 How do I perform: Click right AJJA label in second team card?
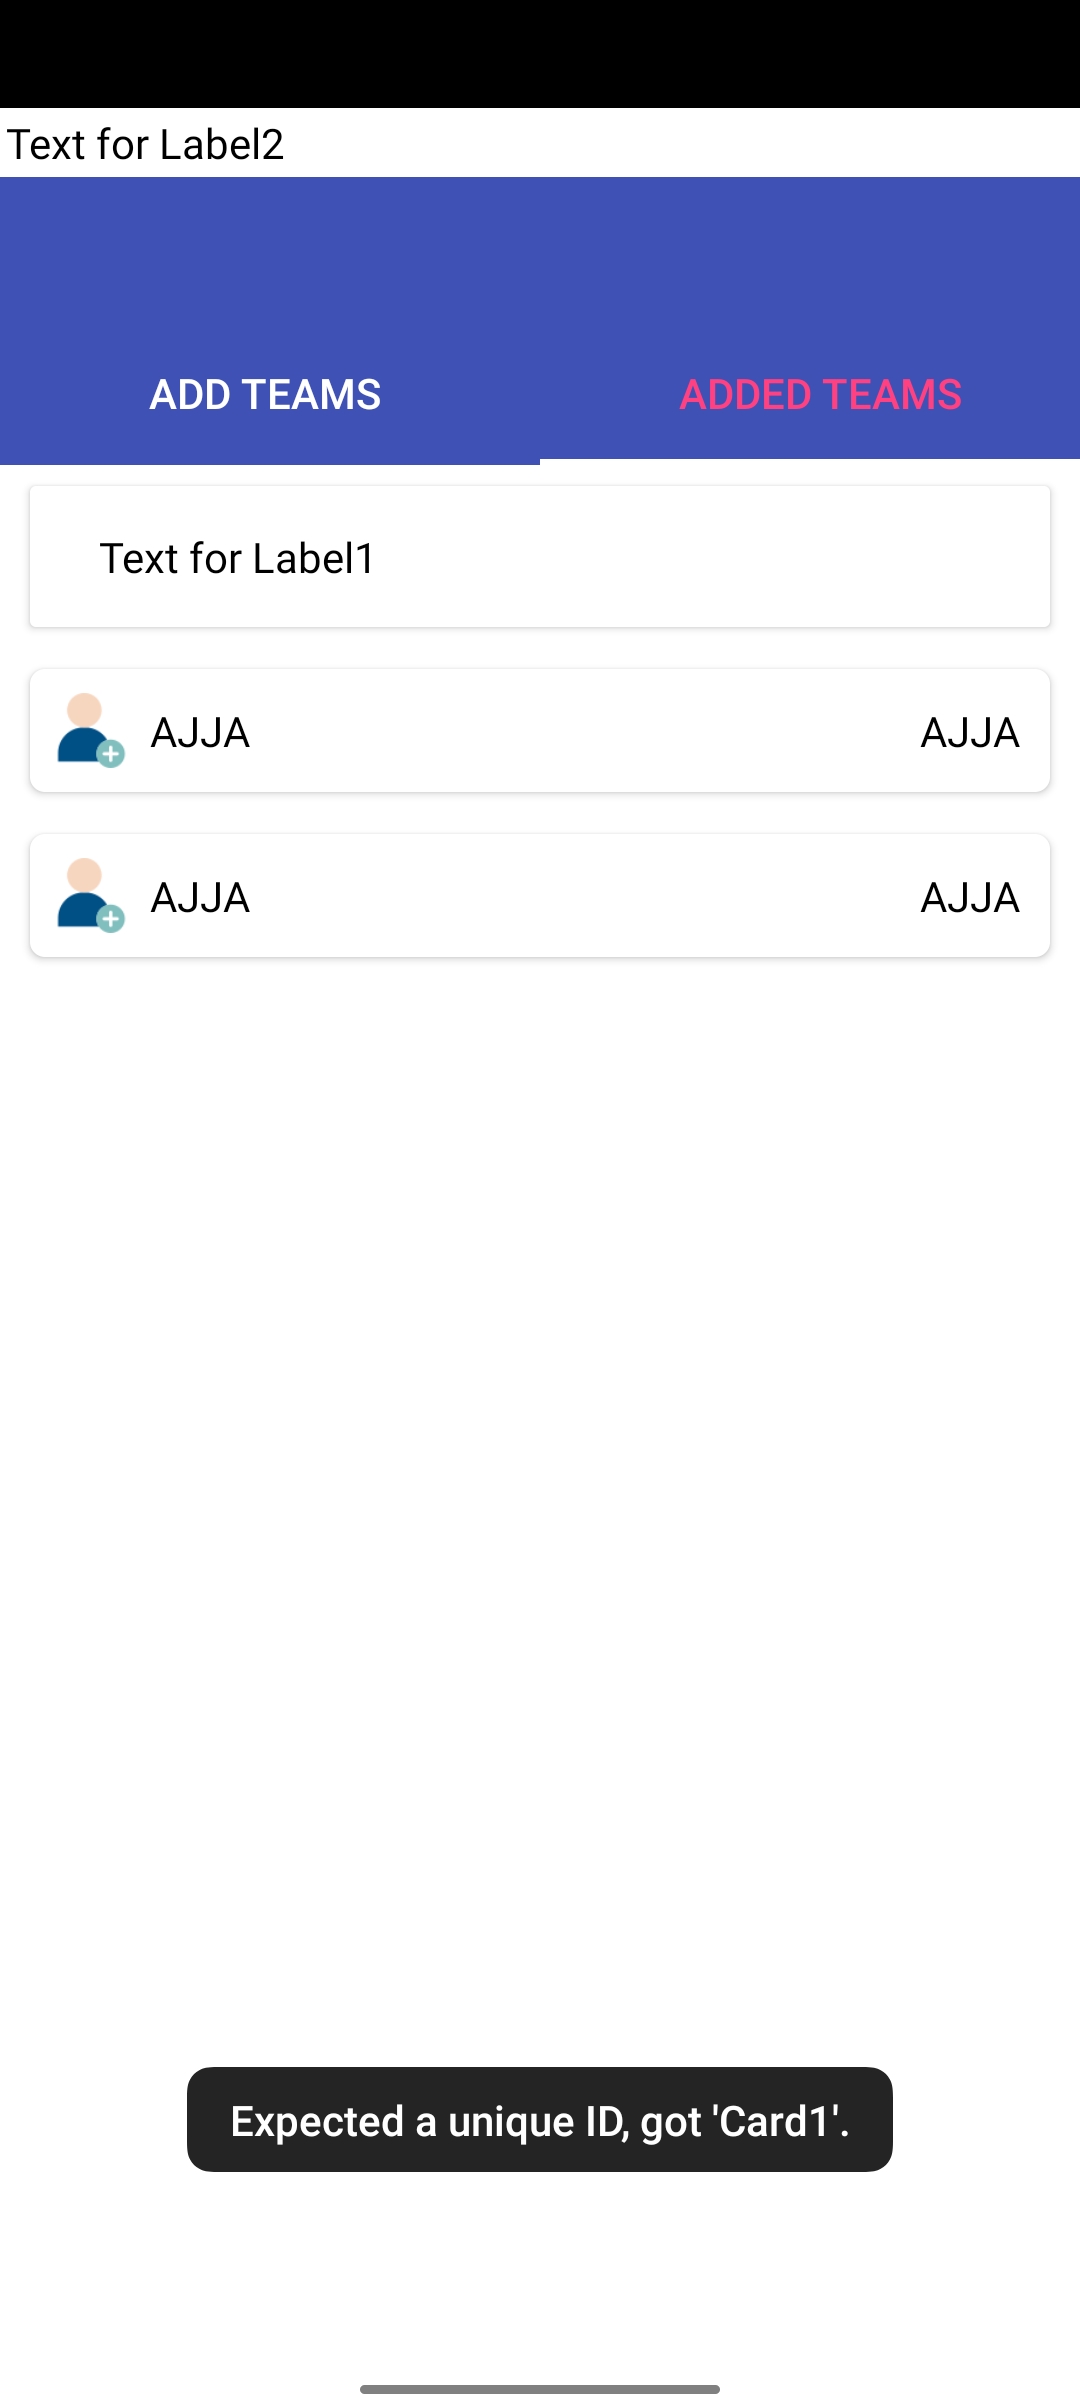tap(969, 897)
